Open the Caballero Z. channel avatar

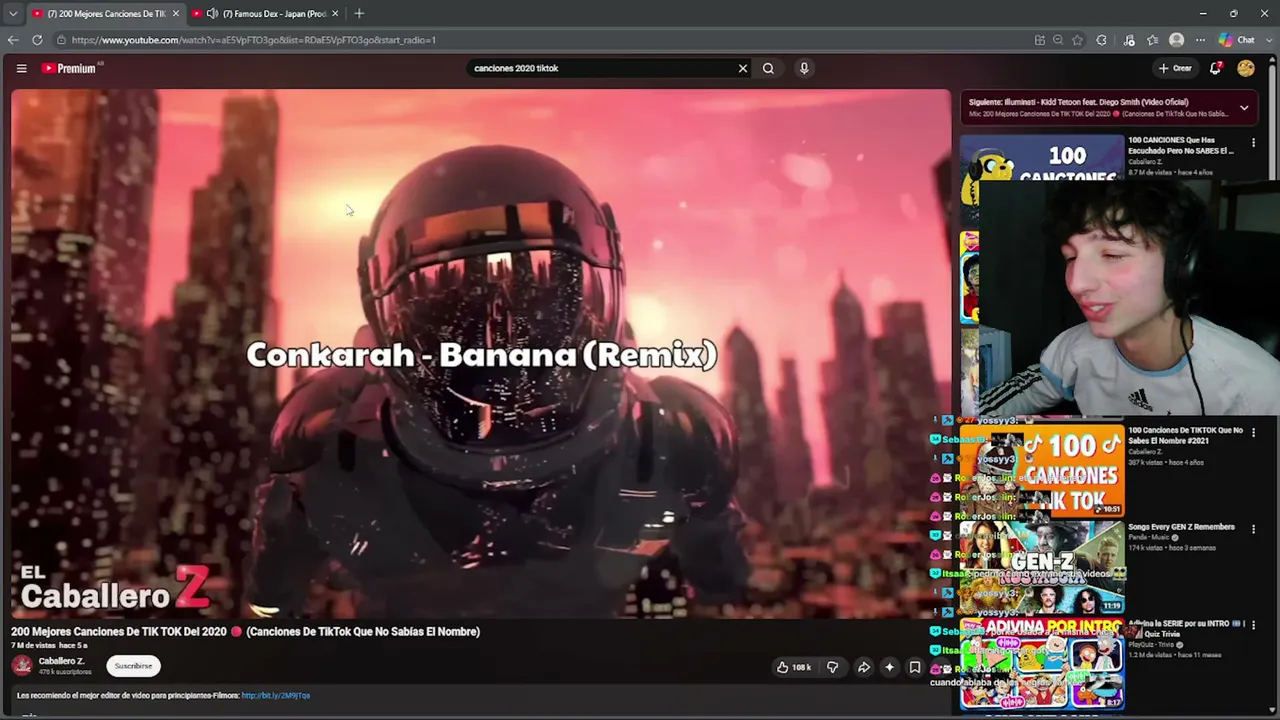(22, 666)
